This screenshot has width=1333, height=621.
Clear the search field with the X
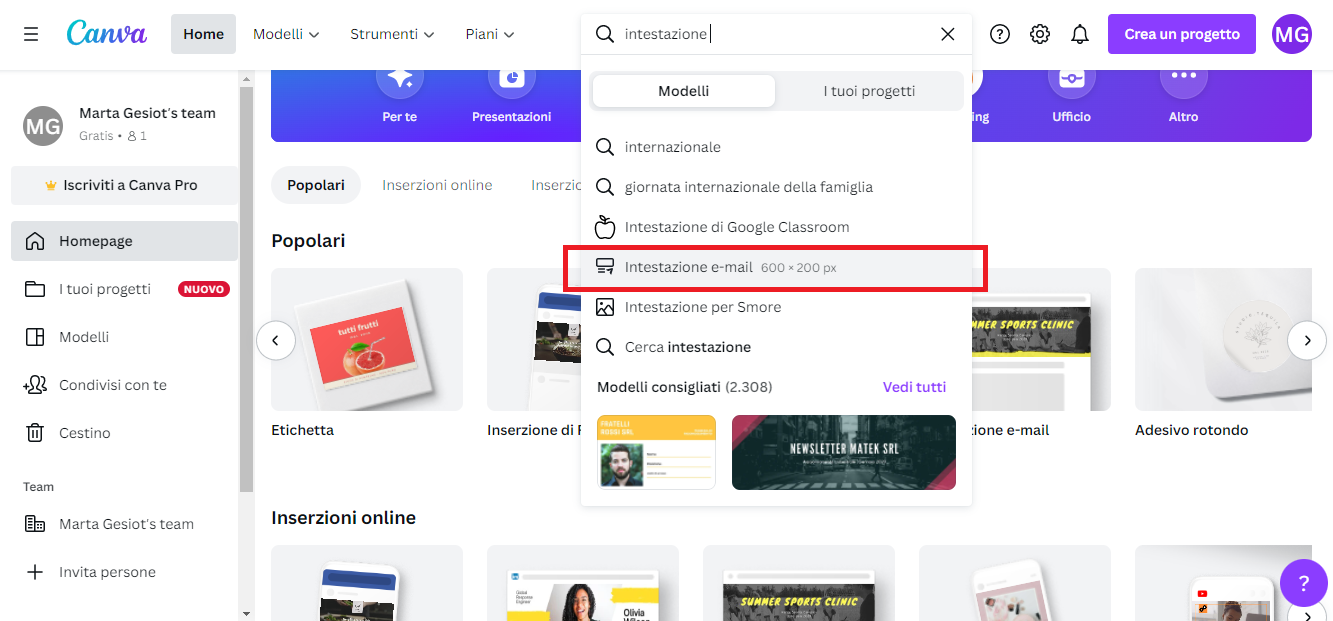click(x=947, y=33)
